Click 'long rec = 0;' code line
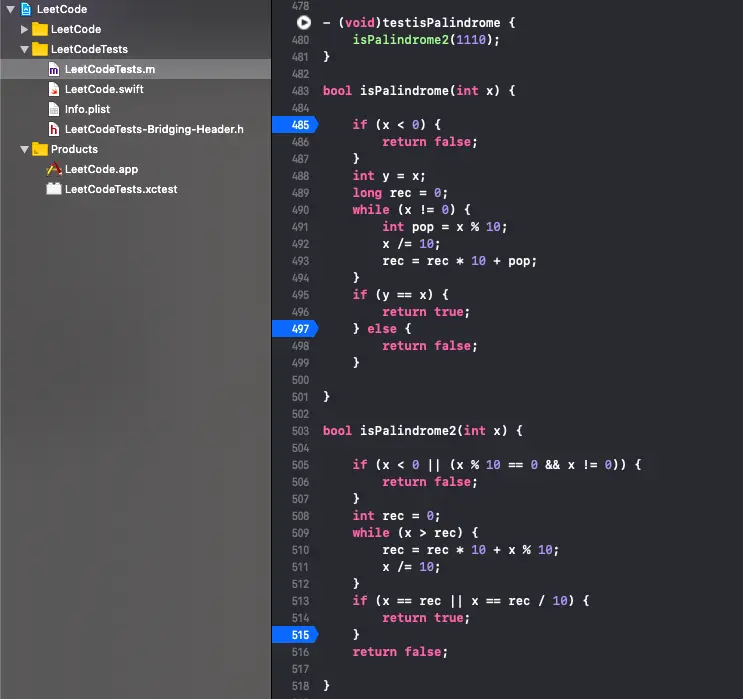The width and height of the screenshot is (743, 699). [x=400, y=193]
